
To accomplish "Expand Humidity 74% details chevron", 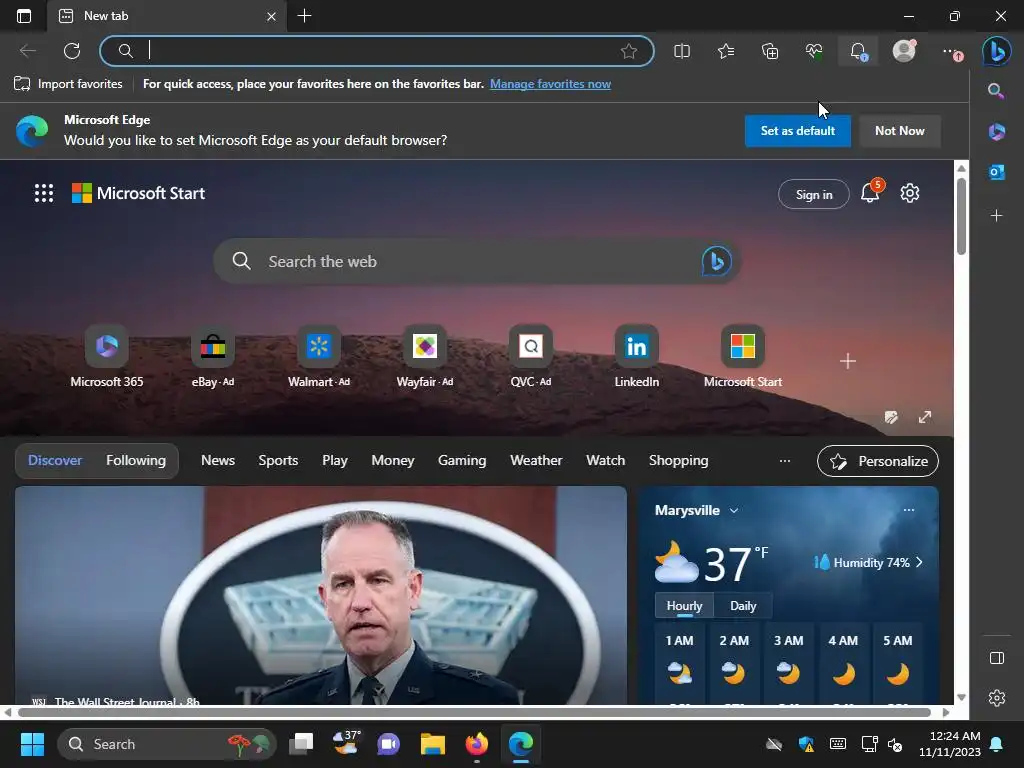I will [x=920, y=562].
